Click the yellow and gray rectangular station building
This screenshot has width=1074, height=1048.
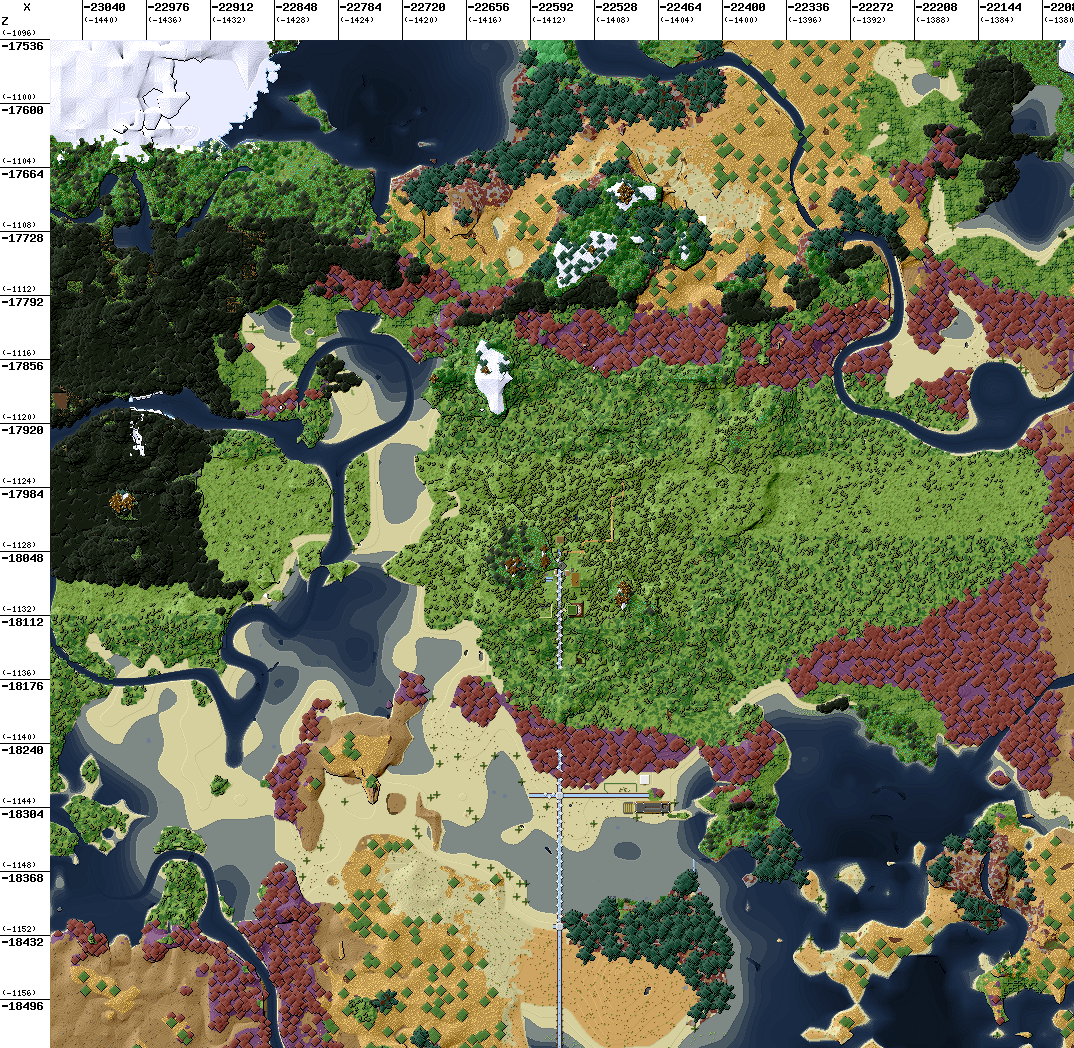click(647, 806)
